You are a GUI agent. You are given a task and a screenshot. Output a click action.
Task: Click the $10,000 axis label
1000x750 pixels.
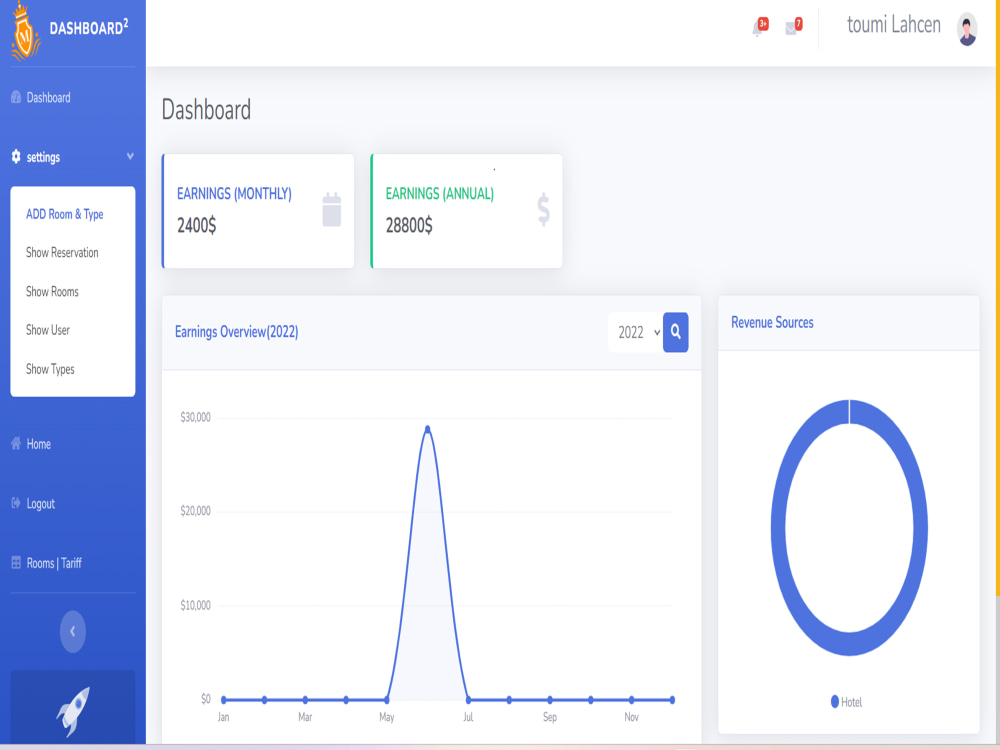tap(195, 605)
